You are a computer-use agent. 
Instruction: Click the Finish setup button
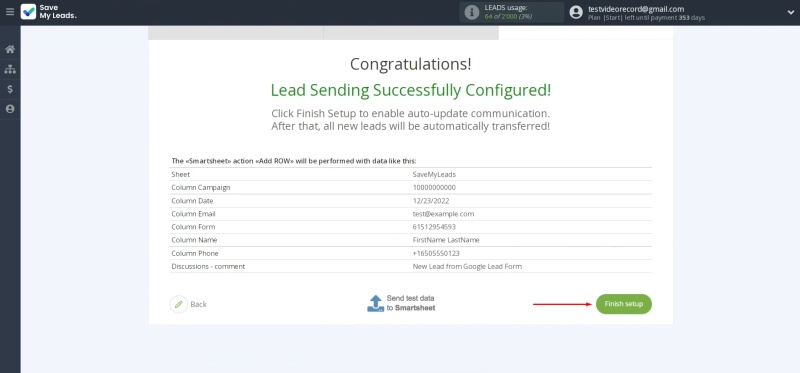[x=623, y=304]
